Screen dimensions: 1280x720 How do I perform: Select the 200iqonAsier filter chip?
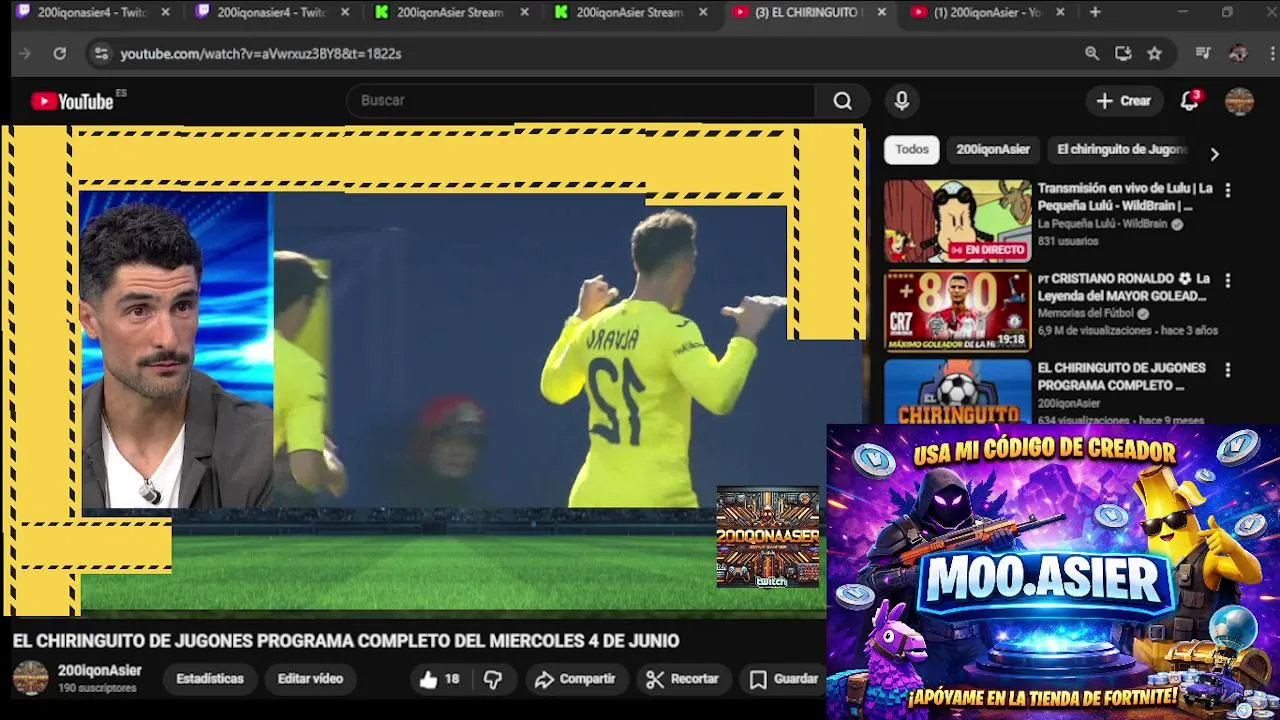[x=992, y=149]
